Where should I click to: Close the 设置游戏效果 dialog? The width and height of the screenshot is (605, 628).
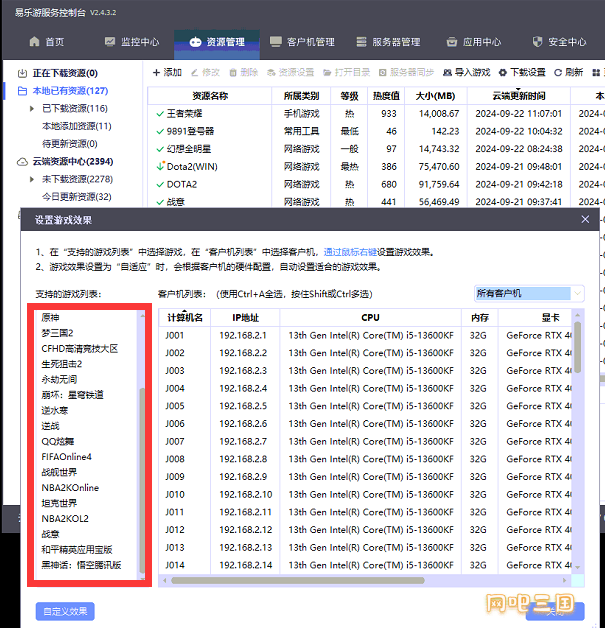585,219
